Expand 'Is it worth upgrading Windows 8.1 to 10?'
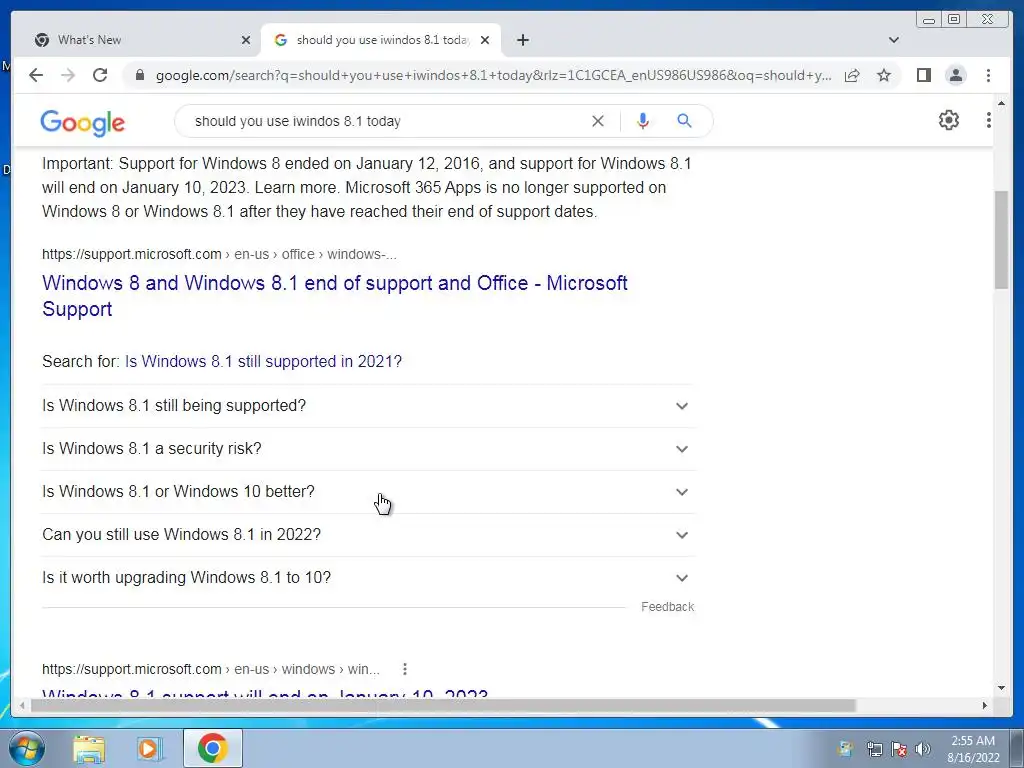Viewport: 1024px width, 768px height. (x=368, y=578)
